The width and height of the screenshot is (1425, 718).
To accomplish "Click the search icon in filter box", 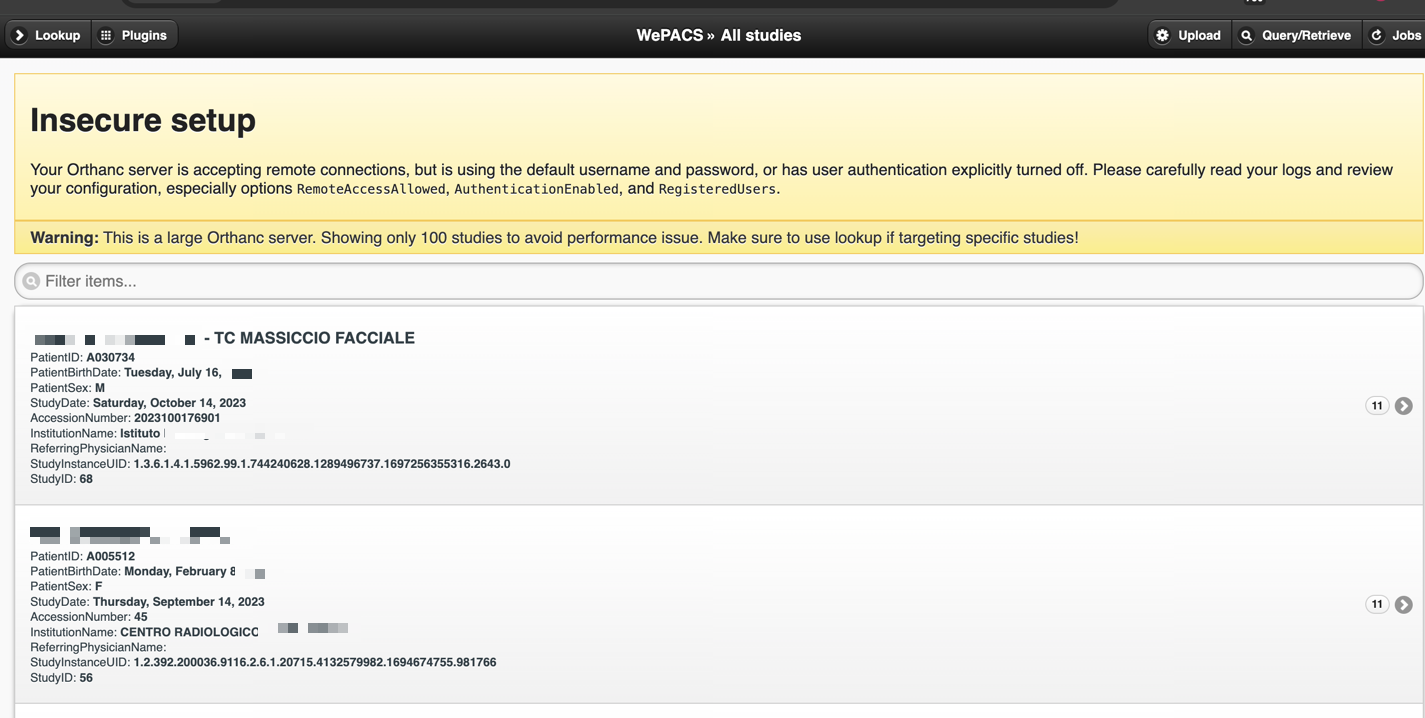I will pyautogui.click(x=31, y=281).
